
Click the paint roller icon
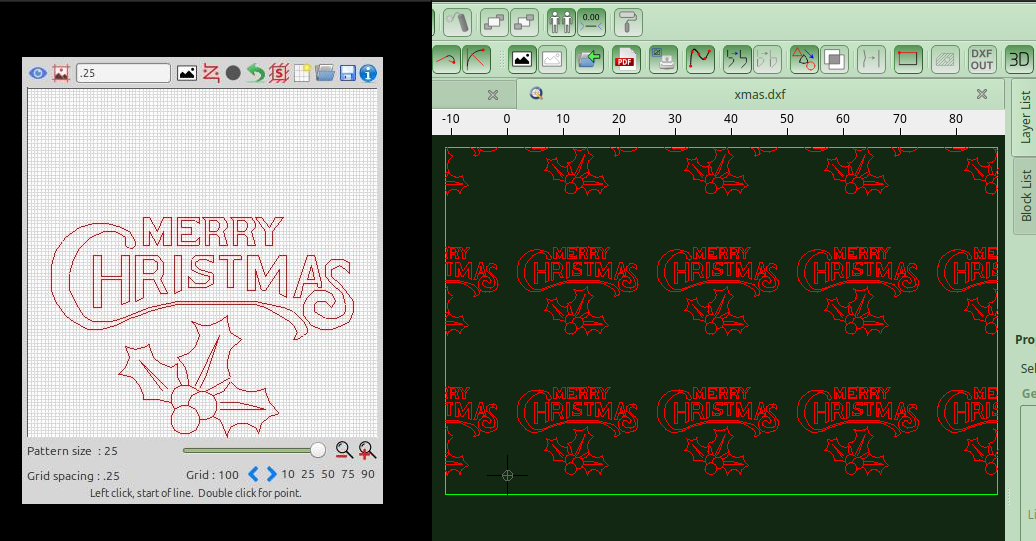click(628, 22)
